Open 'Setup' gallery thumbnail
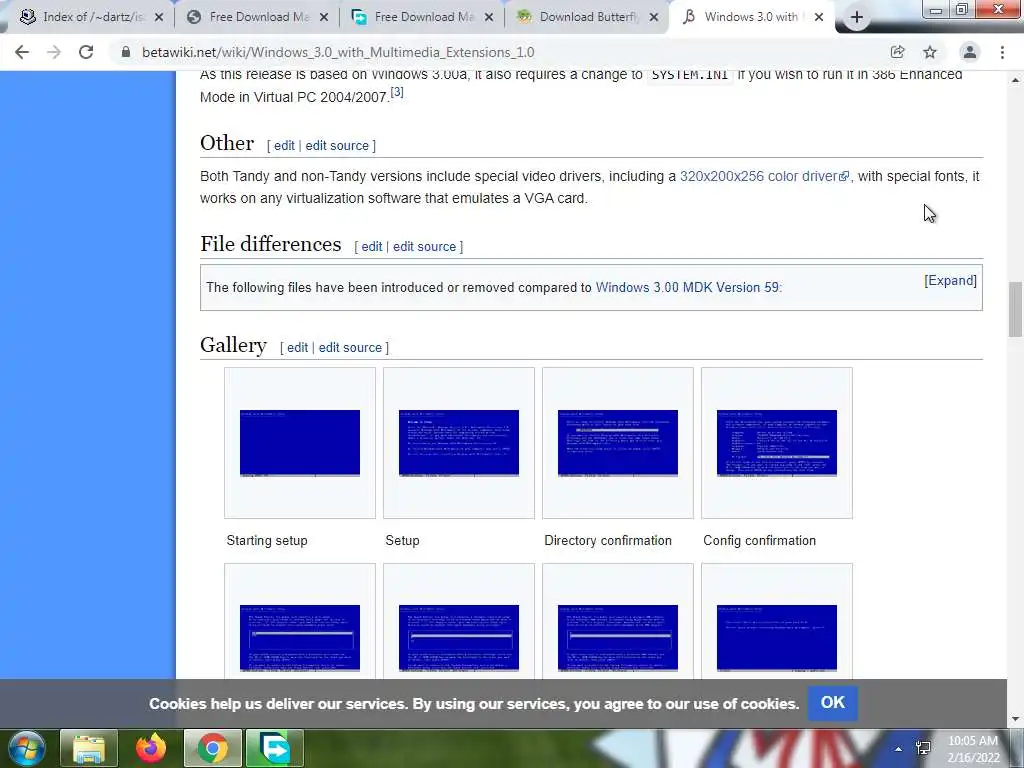1024x768 pixels. point(458,443)
